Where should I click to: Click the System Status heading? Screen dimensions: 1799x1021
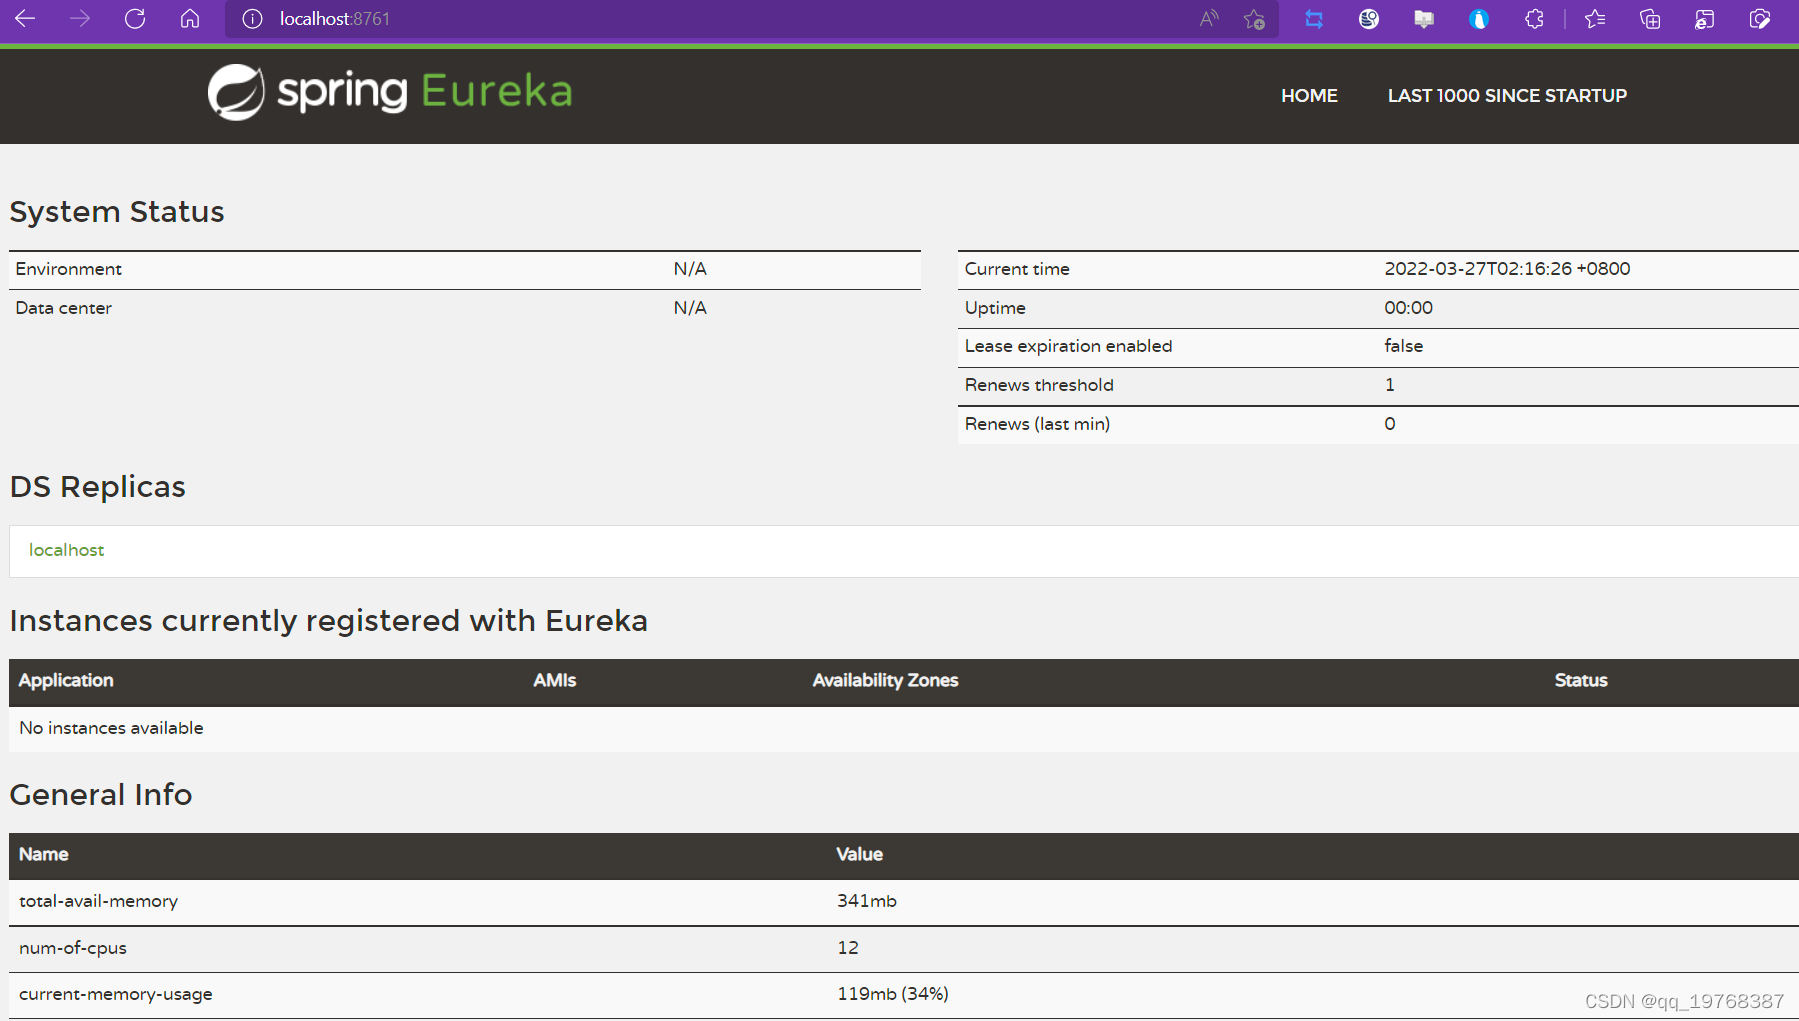pyautogui.click(x=117, y=212)
